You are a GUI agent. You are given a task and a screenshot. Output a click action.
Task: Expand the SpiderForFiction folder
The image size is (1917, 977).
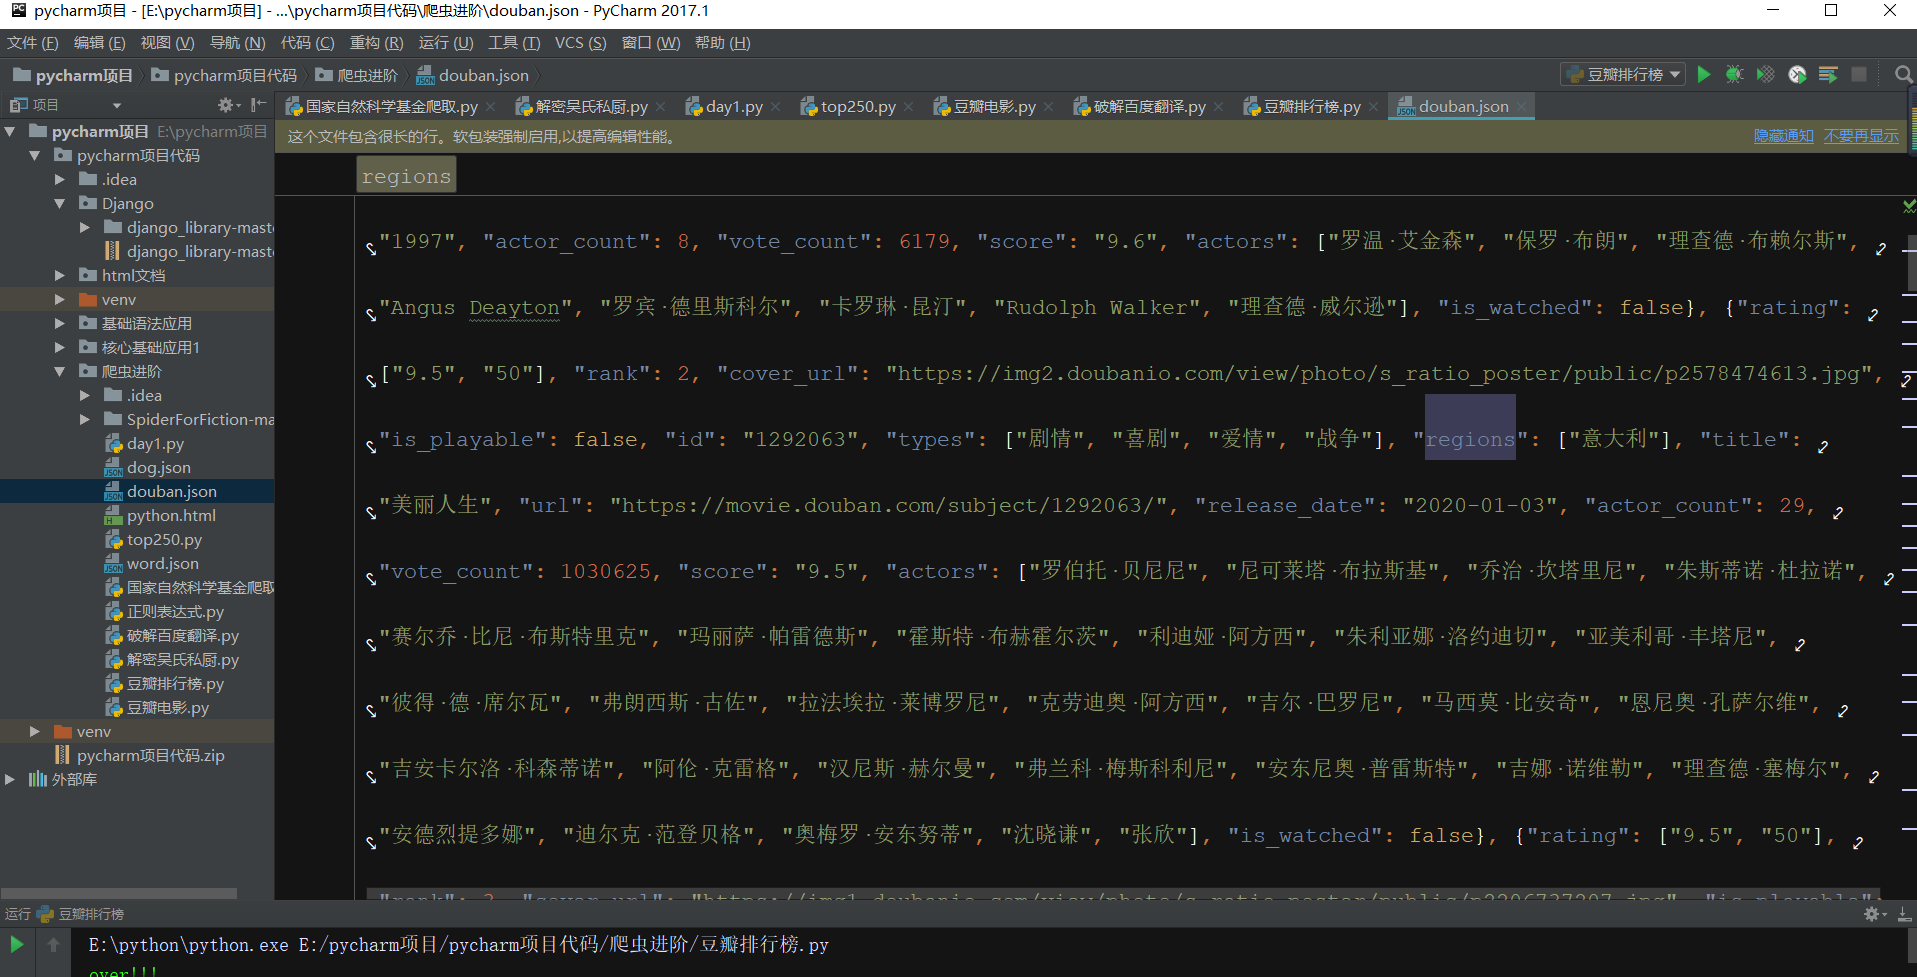[85, 419]
